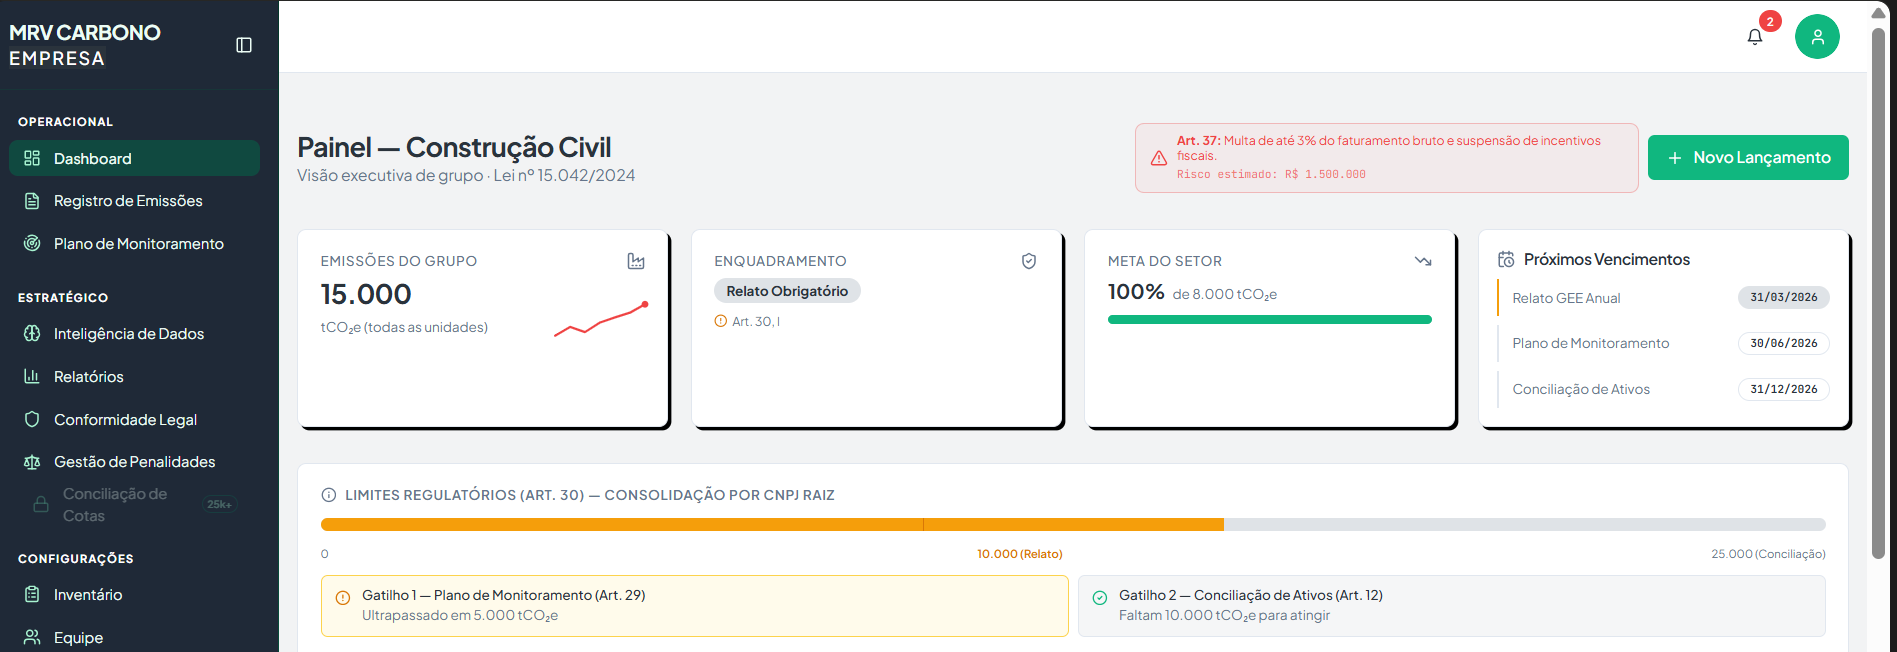Go to Registro de Emissões

coord(134,201)
